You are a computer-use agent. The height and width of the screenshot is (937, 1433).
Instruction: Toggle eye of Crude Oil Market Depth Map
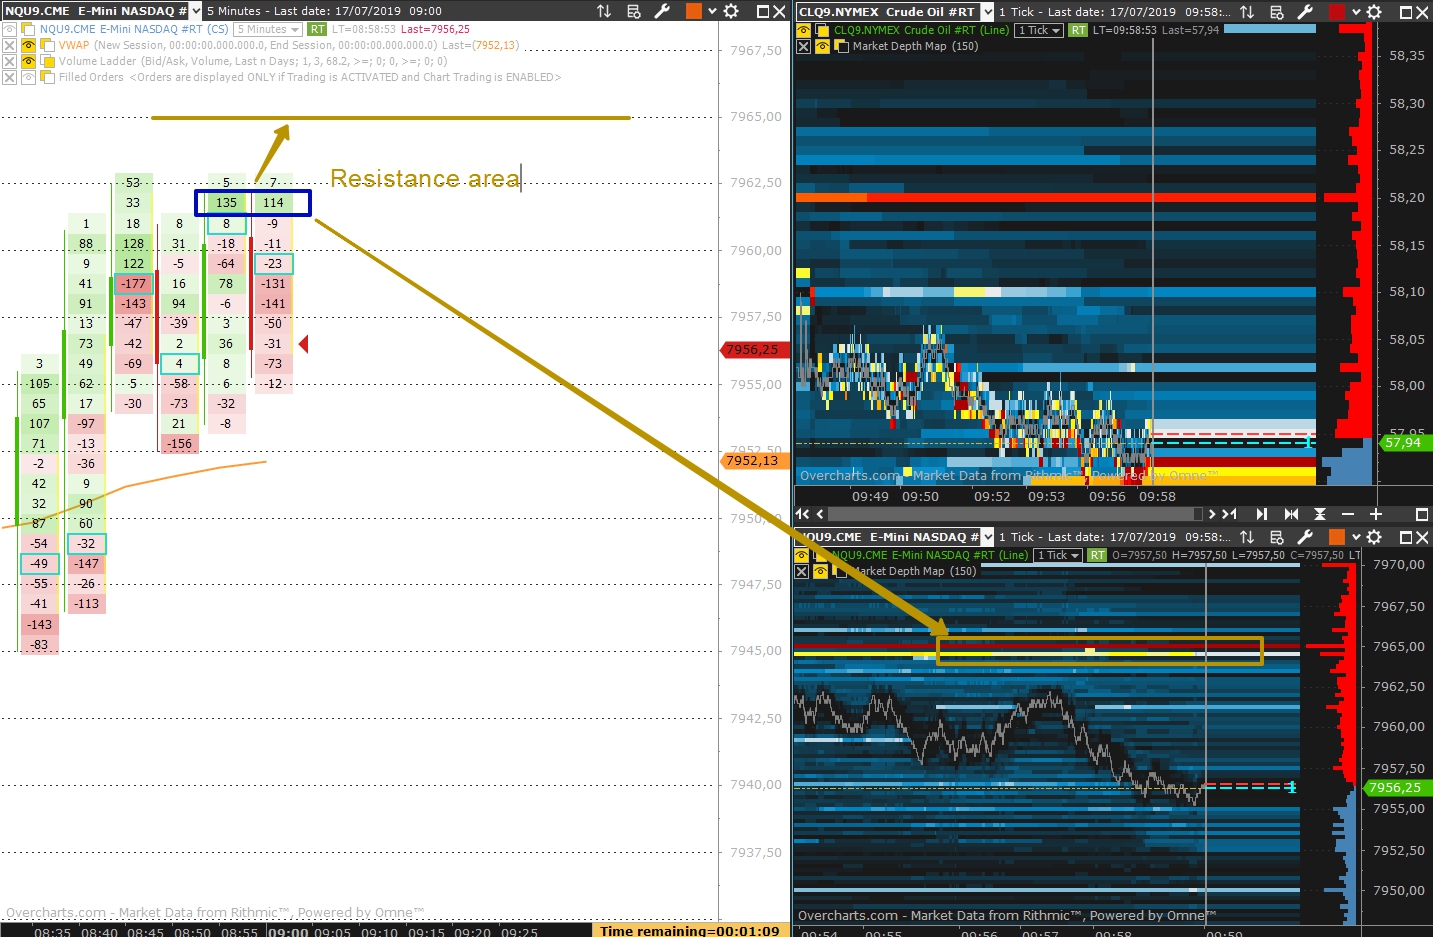[x=822, y=47]
